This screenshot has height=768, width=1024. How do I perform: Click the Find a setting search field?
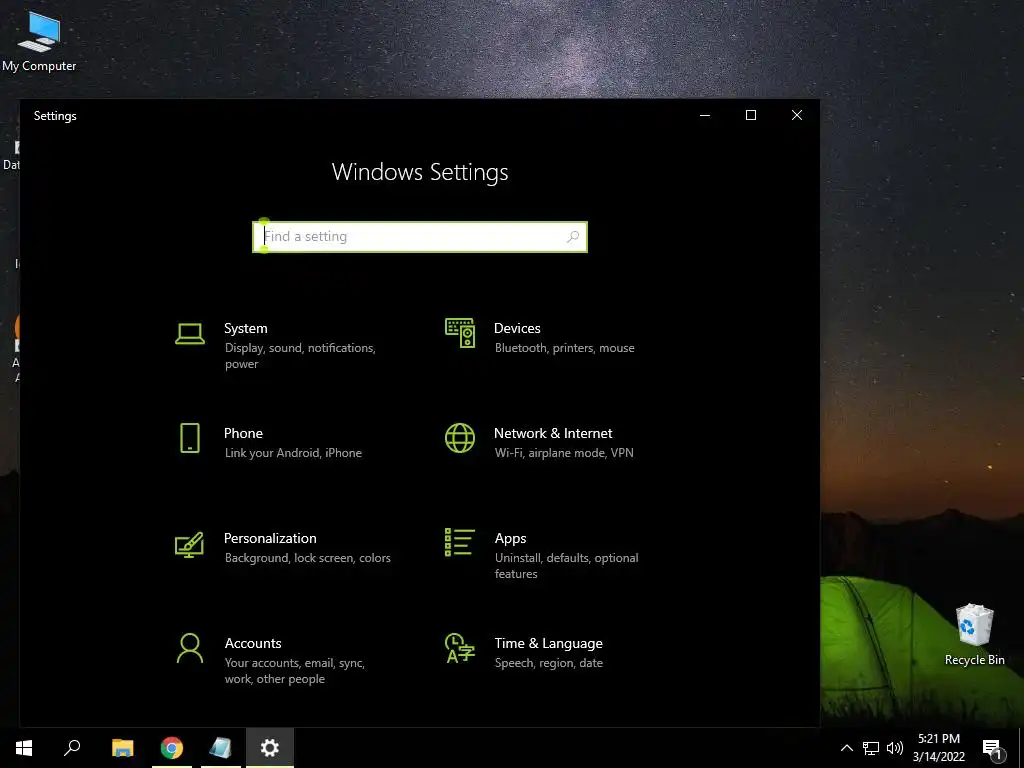point(420,236)
